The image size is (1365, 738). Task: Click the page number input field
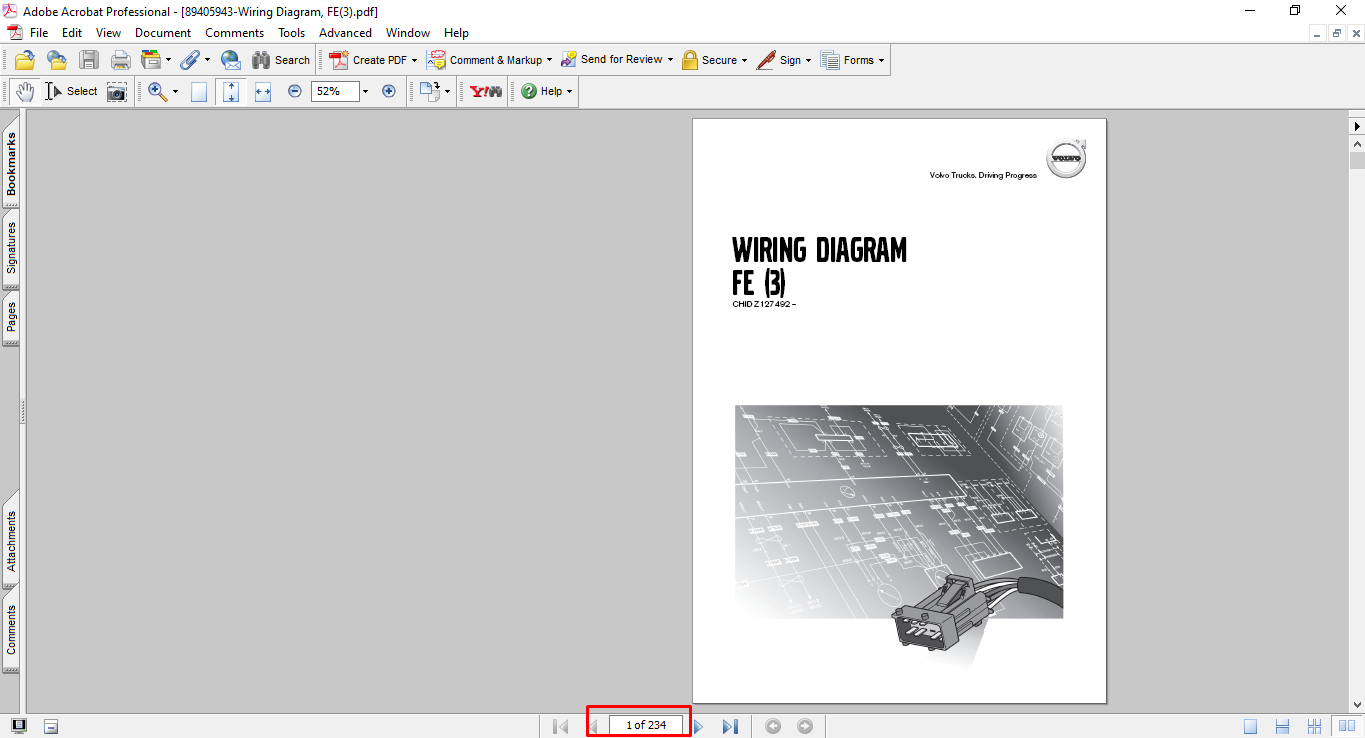[x=646, y=725]
